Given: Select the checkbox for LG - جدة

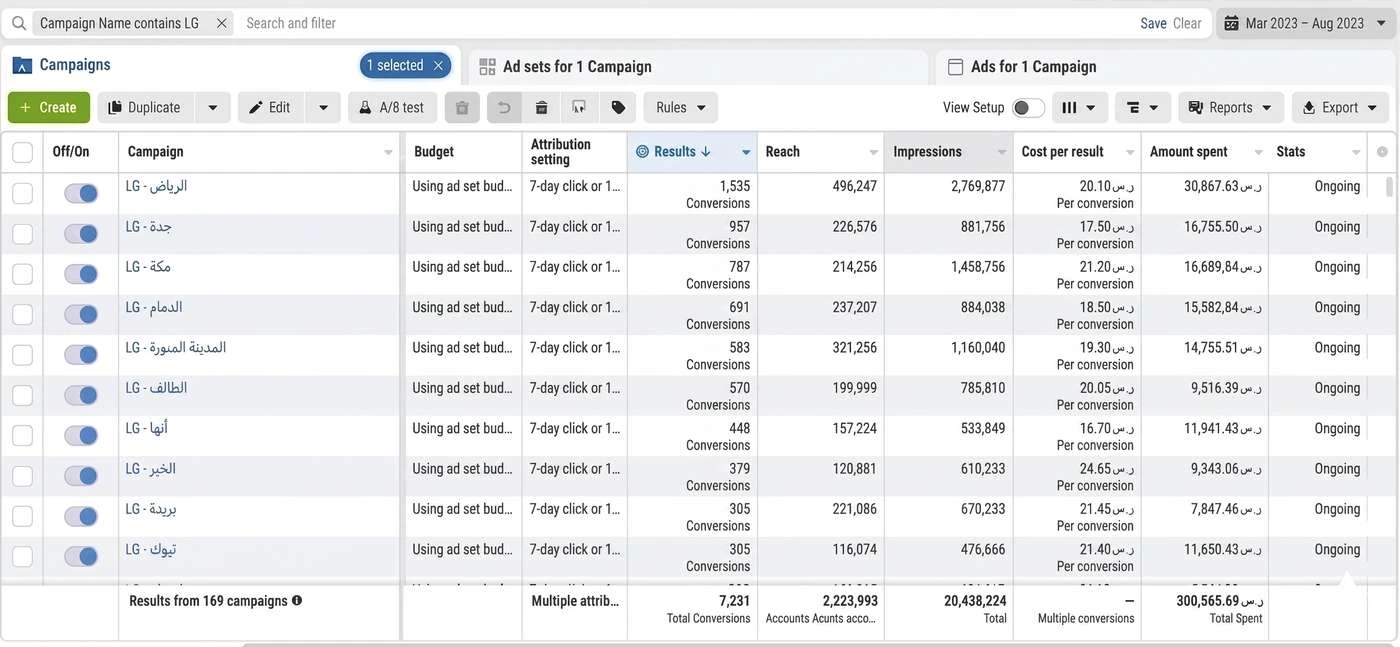Looking at the screenshot, I should tap(22, 234).
